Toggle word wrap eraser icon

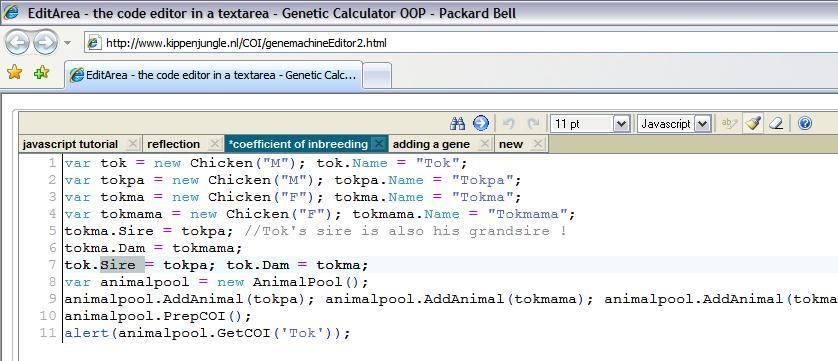[776, 124]
